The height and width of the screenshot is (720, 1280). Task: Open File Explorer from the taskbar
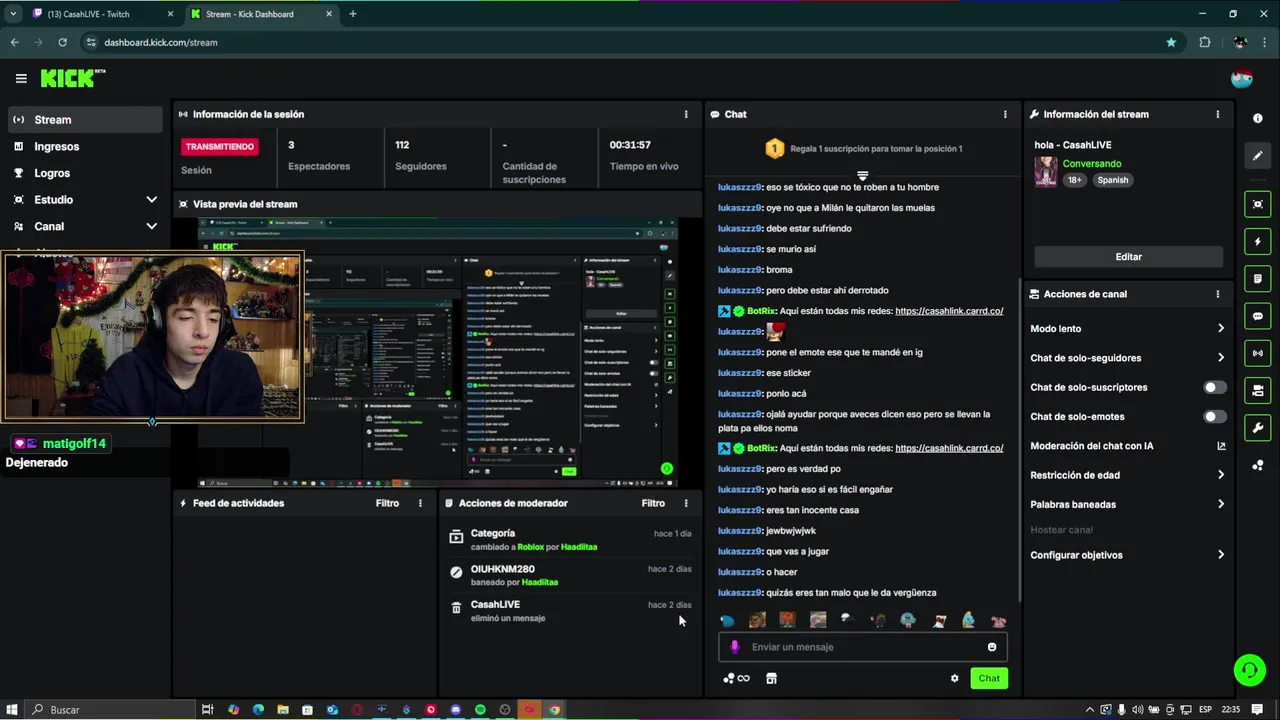click(283, 709)
